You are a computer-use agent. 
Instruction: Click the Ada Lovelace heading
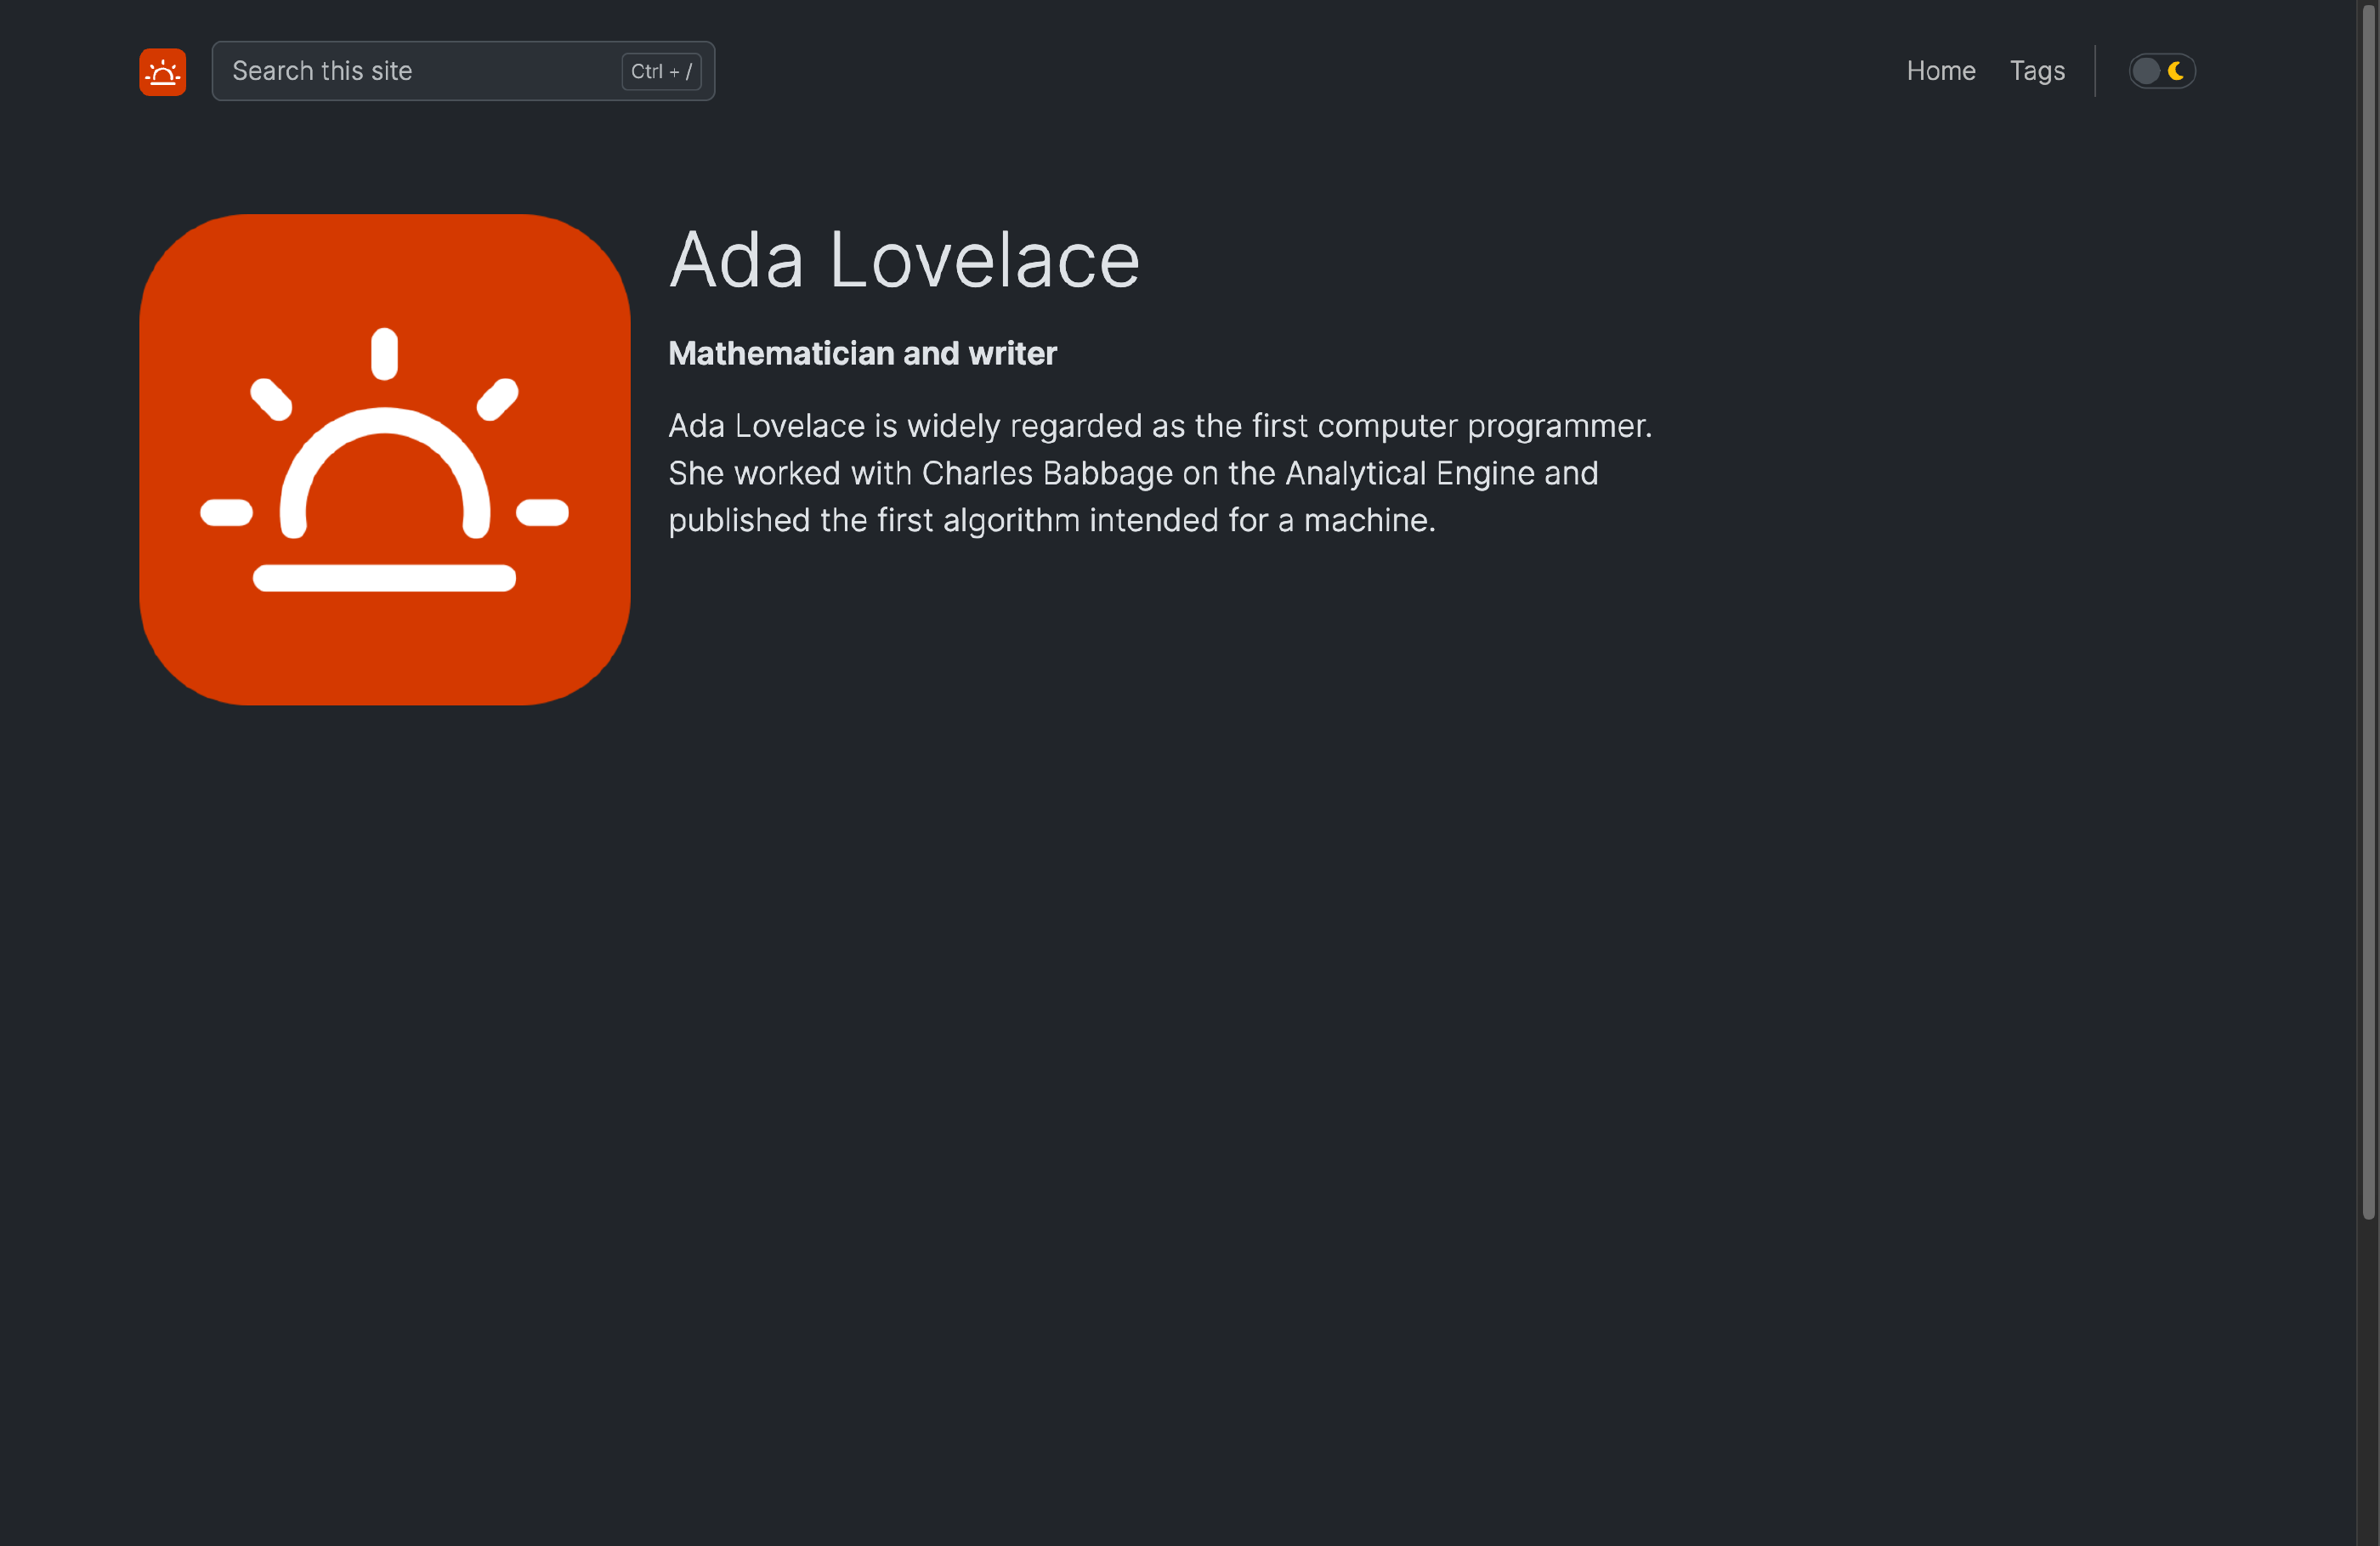pyautogui.click(x=904, y=260)
